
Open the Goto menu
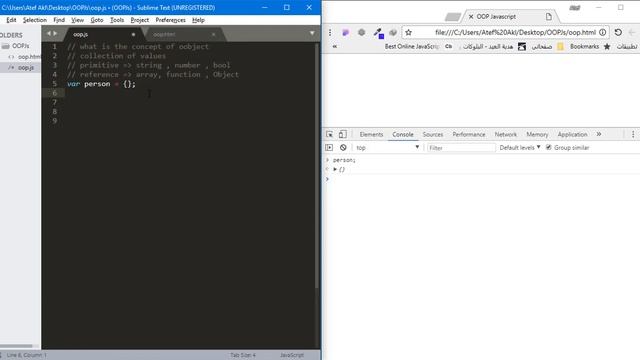[97, 20]
